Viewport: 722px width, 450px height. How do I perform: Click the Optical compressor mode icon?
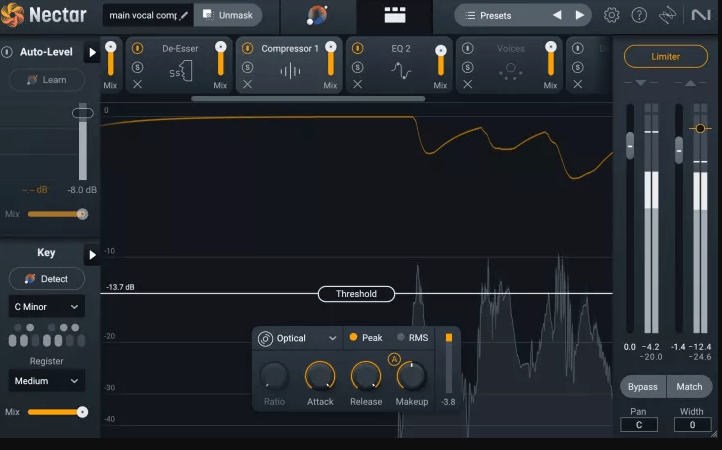[265, 339]
